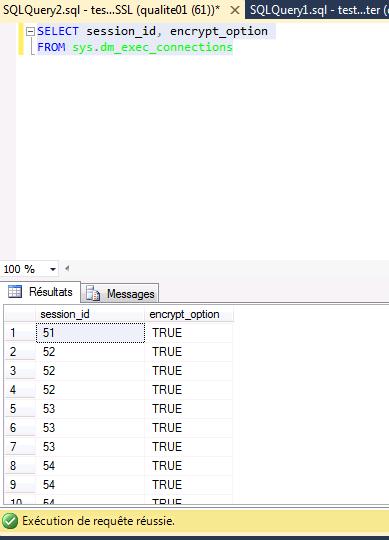Select row header 8
389x540 pixels.
click(20, 466)
